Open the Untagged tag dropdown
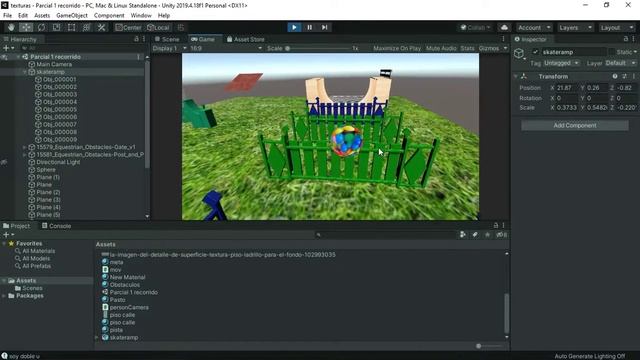 561,63
